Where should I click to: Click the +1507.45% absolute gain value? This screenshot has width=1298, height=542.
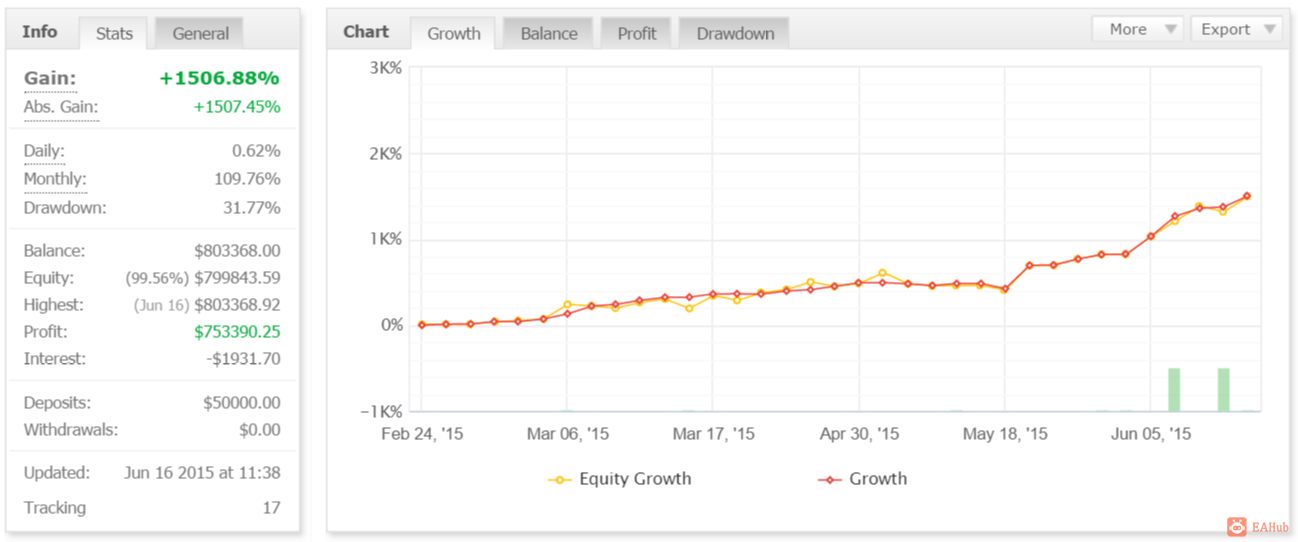click(236, 107)
